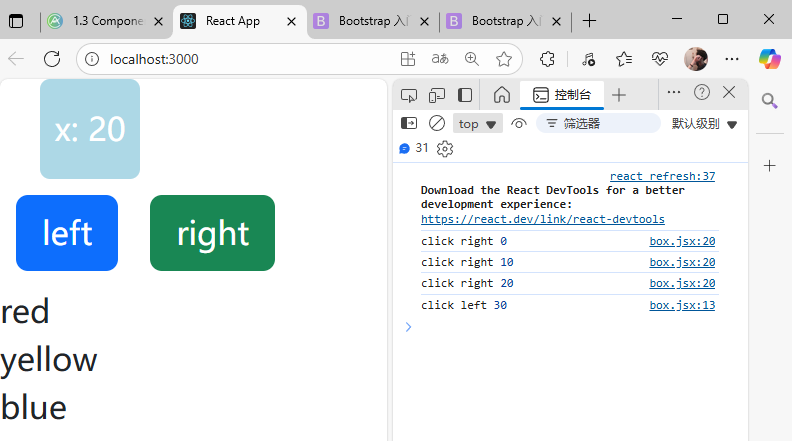Click the yellow text

coord(48,360)
